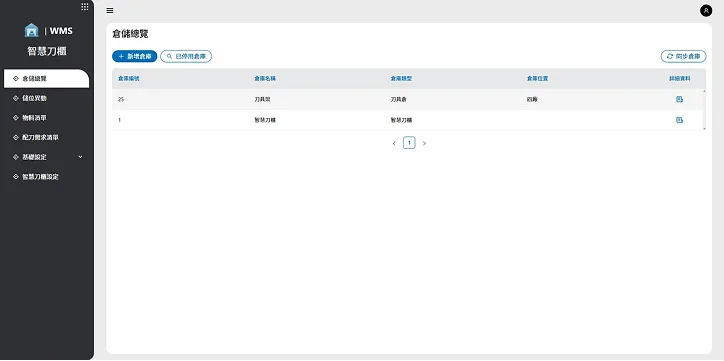
Task: Open the detail icon for warehouse 1
Action: (x=679, y=120)
